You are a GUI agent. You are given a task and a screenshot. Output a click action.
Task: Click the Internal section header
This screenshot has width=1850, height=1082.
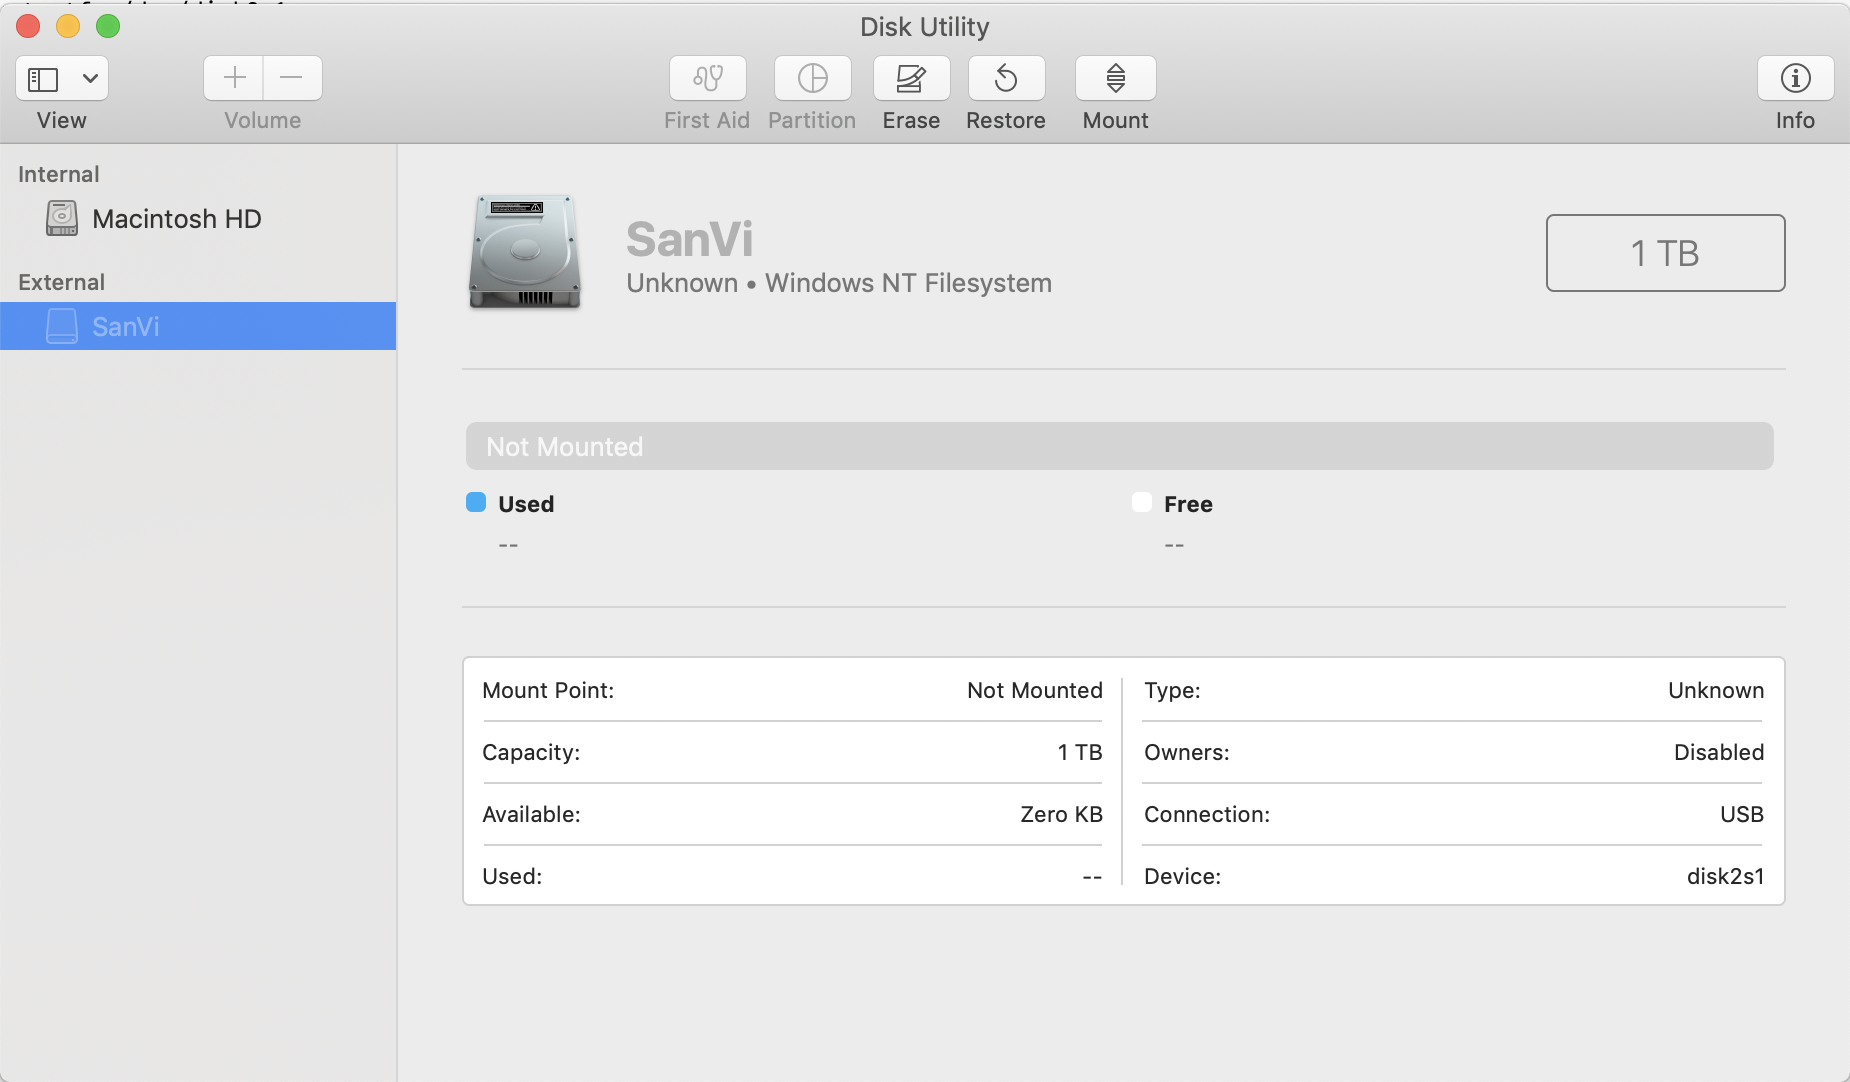coord(59,175)
